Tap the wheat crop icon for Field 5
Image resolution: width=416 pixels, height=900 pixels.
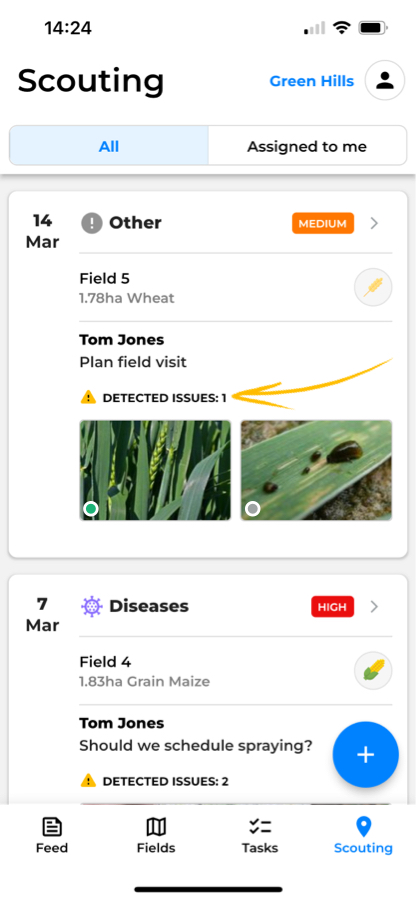pos(373,286)
